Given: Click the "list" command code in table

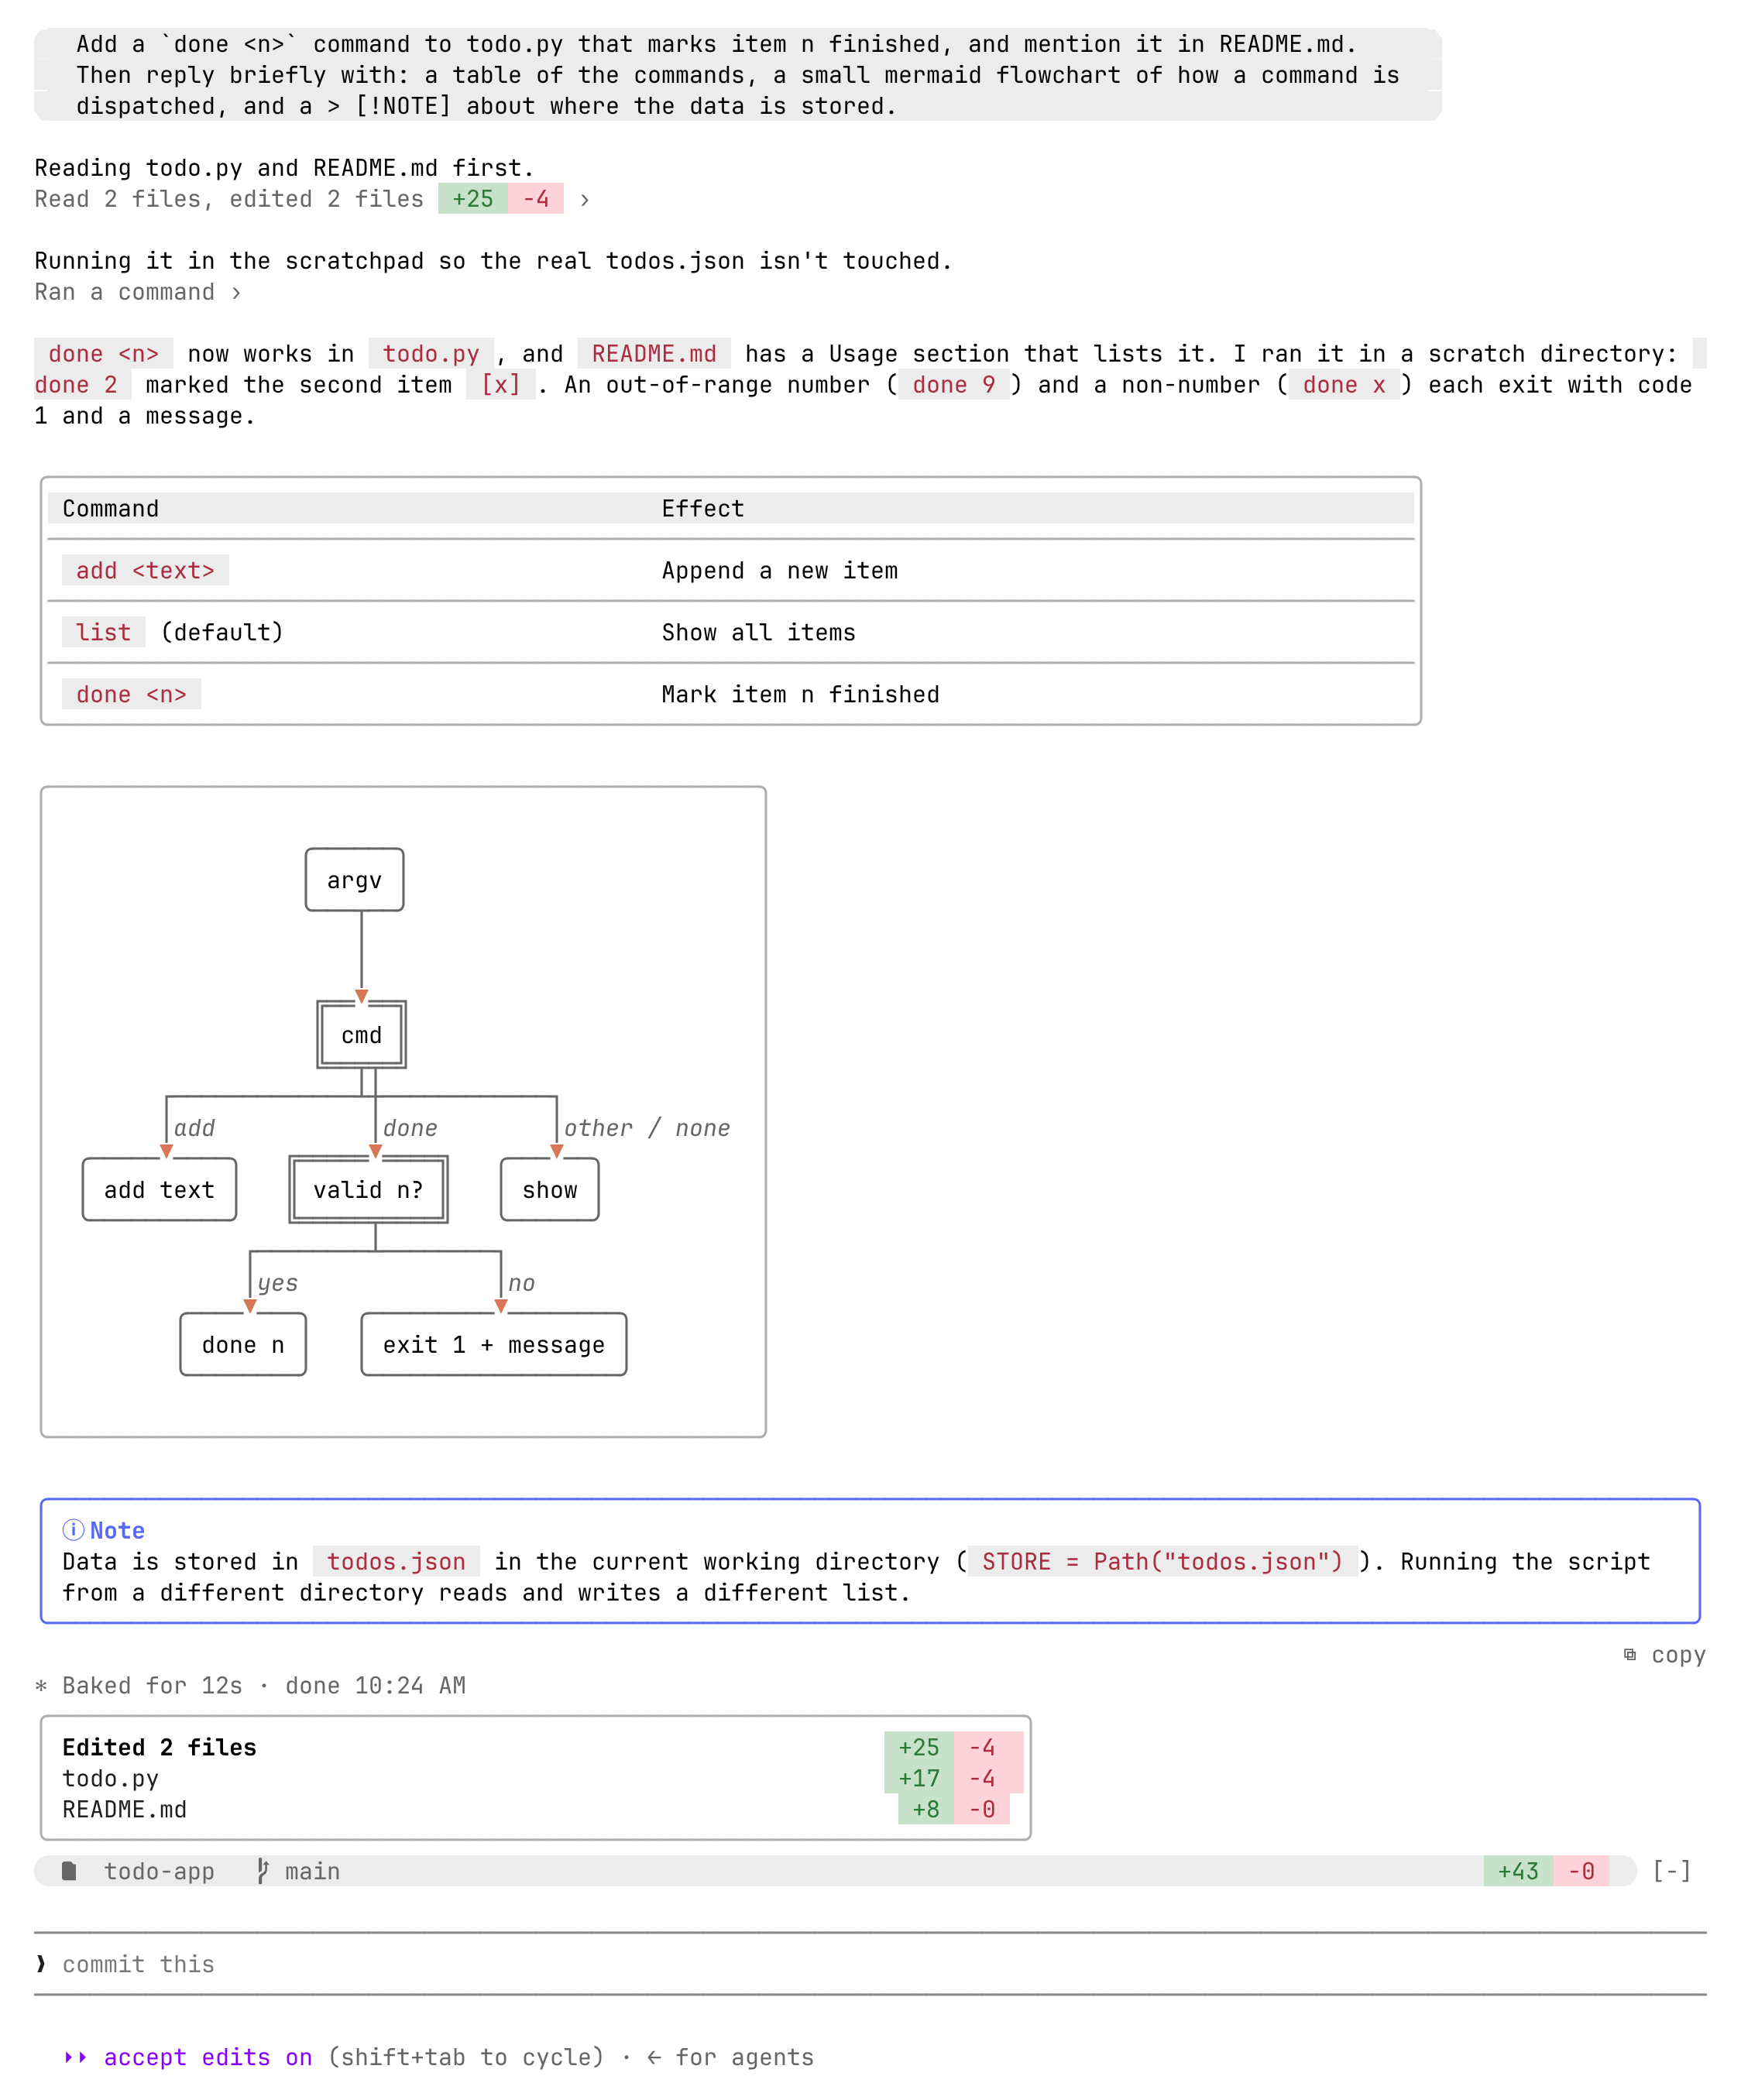Looking at the screenshot, I should tap(104, 632).
